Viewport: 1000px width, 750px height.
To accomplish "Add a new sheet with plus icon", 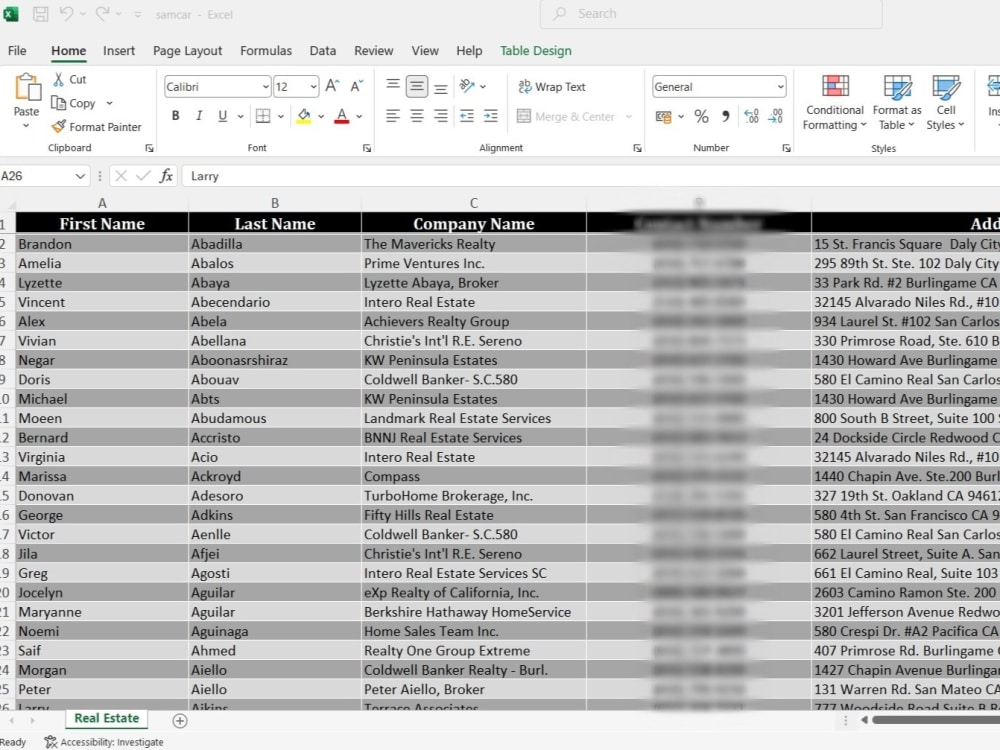I will (180, 721).
